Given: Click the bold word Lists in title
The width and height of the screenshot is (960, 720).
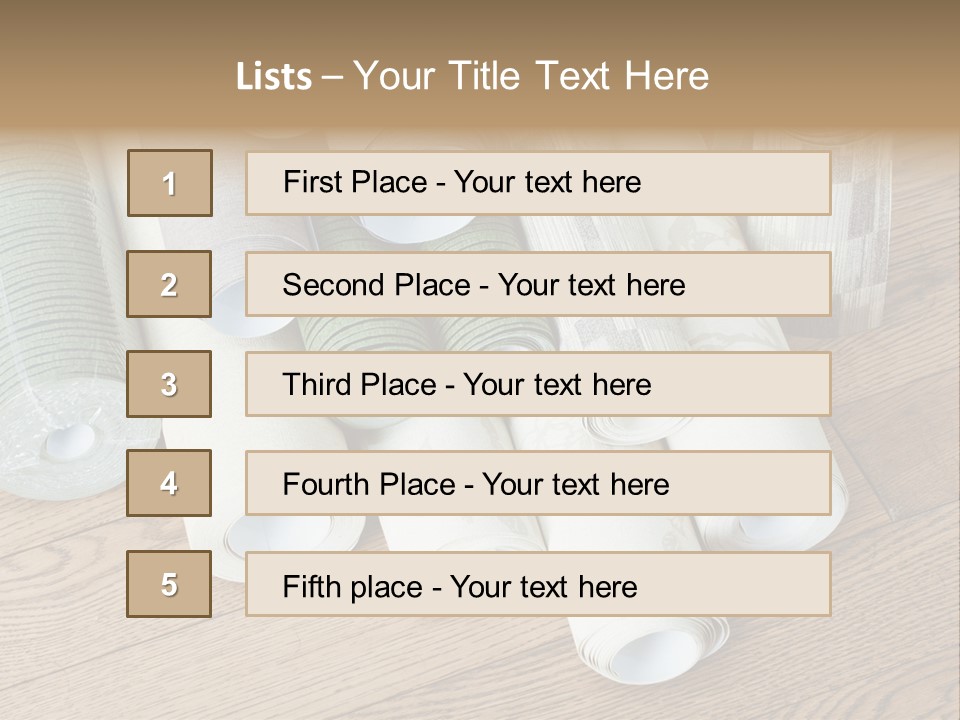Looking at the screenshot, I should click(x=274, y=77).
